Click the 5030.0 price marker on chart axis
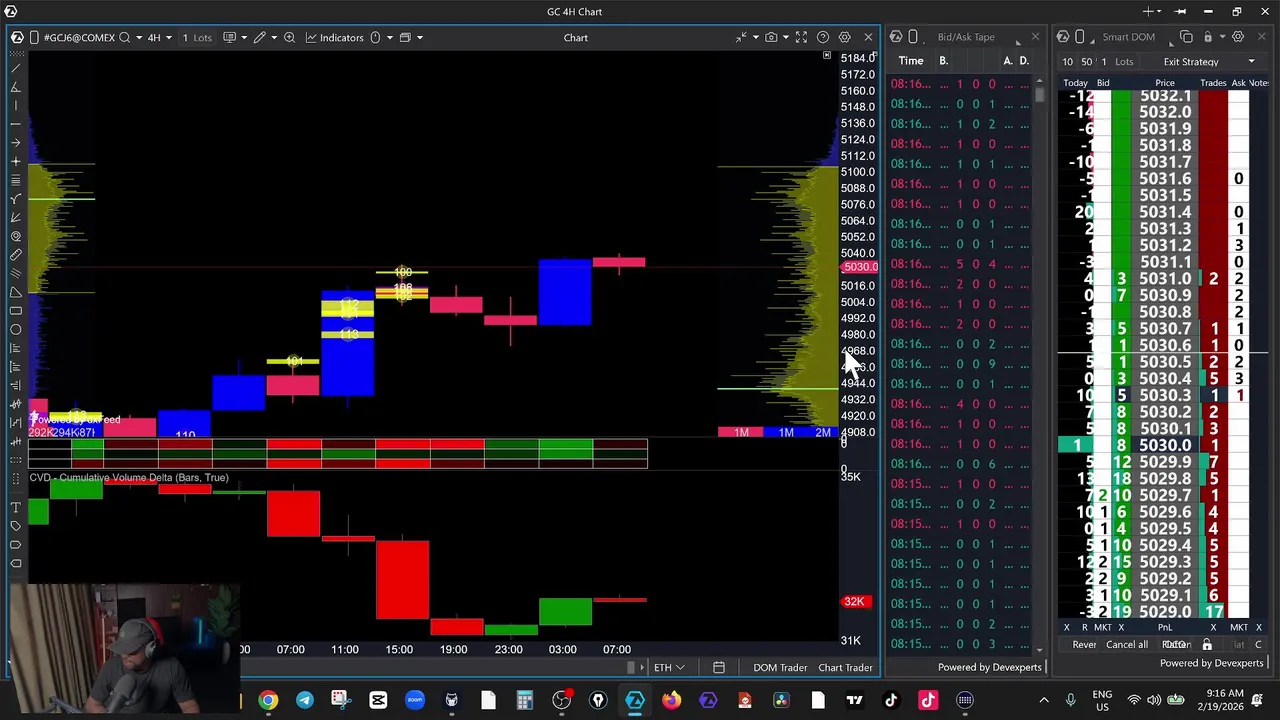1280x720 pixels. [x=859, y=267]
